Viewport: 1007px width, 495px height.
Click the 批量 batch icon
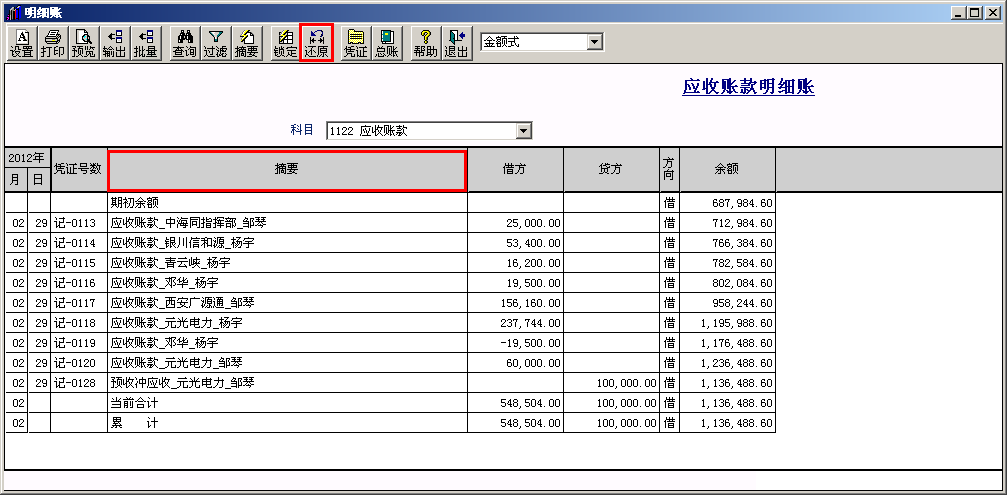coord(146,44)
